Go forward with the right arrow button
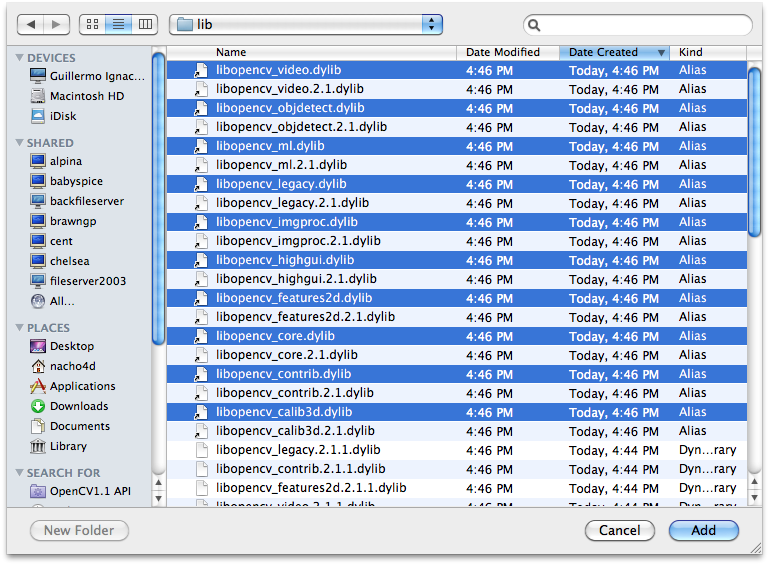The image size is (769, 565). coord(56,25)
